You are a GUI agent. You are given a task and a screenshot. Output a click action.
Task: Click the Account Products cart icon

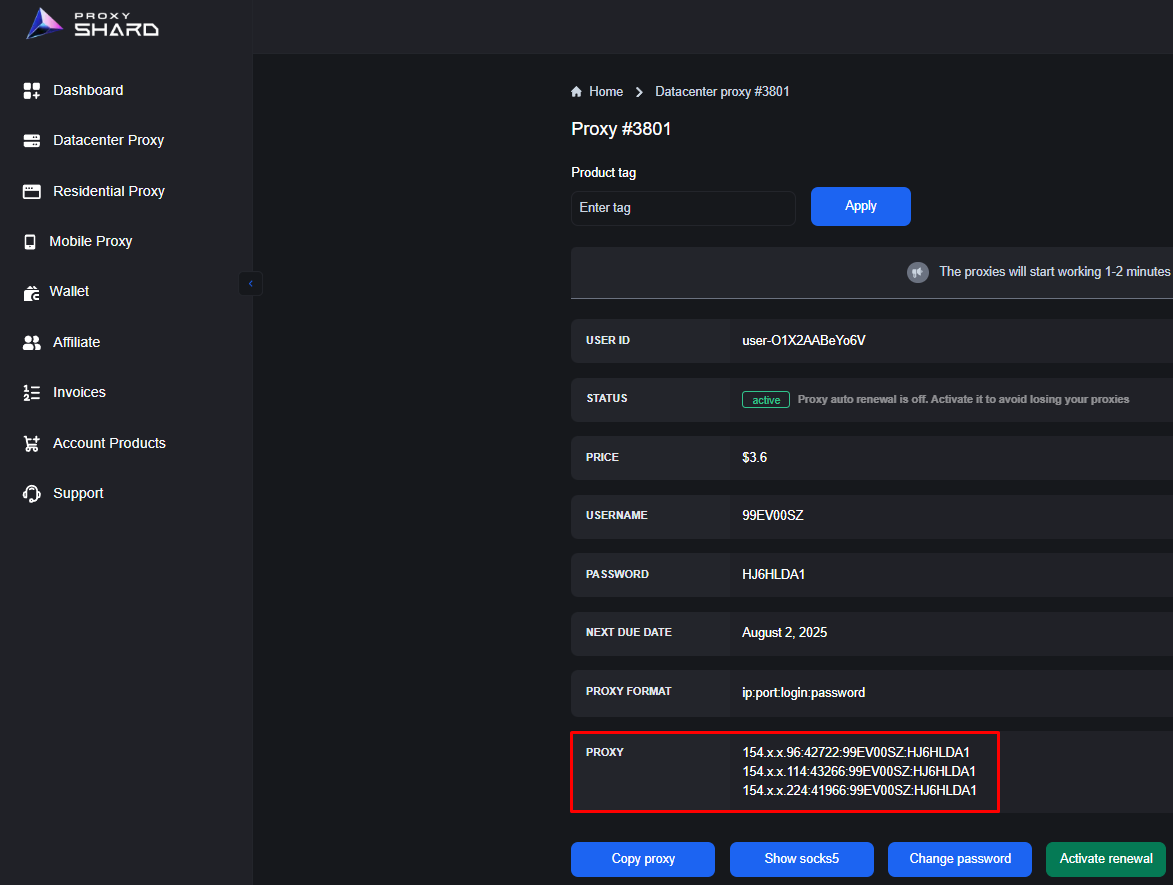pos(31,443)
